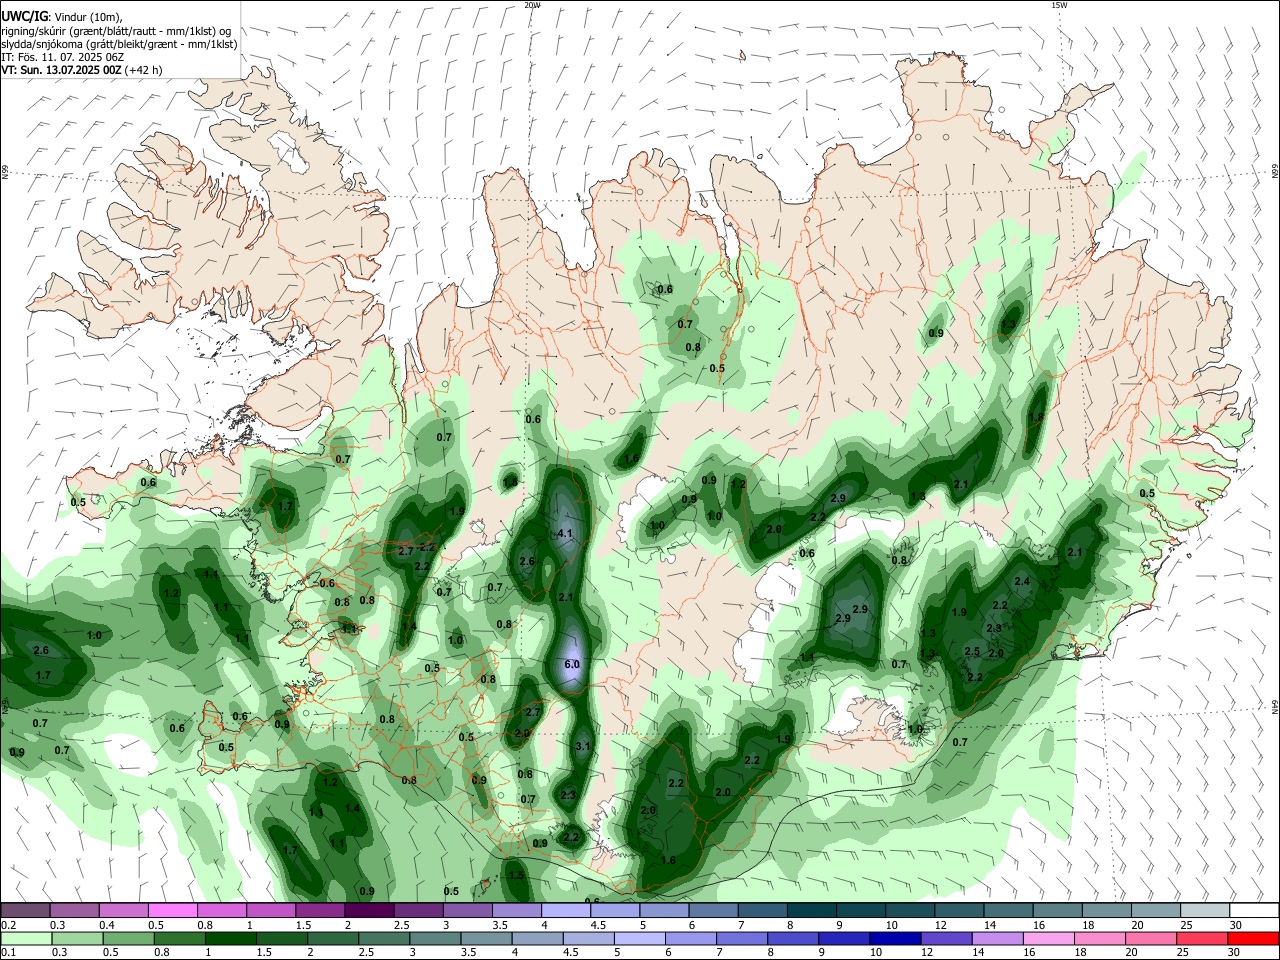
Task: Click the dusky mauve first swatch of upper legend
Action: [x=25, y=910]
